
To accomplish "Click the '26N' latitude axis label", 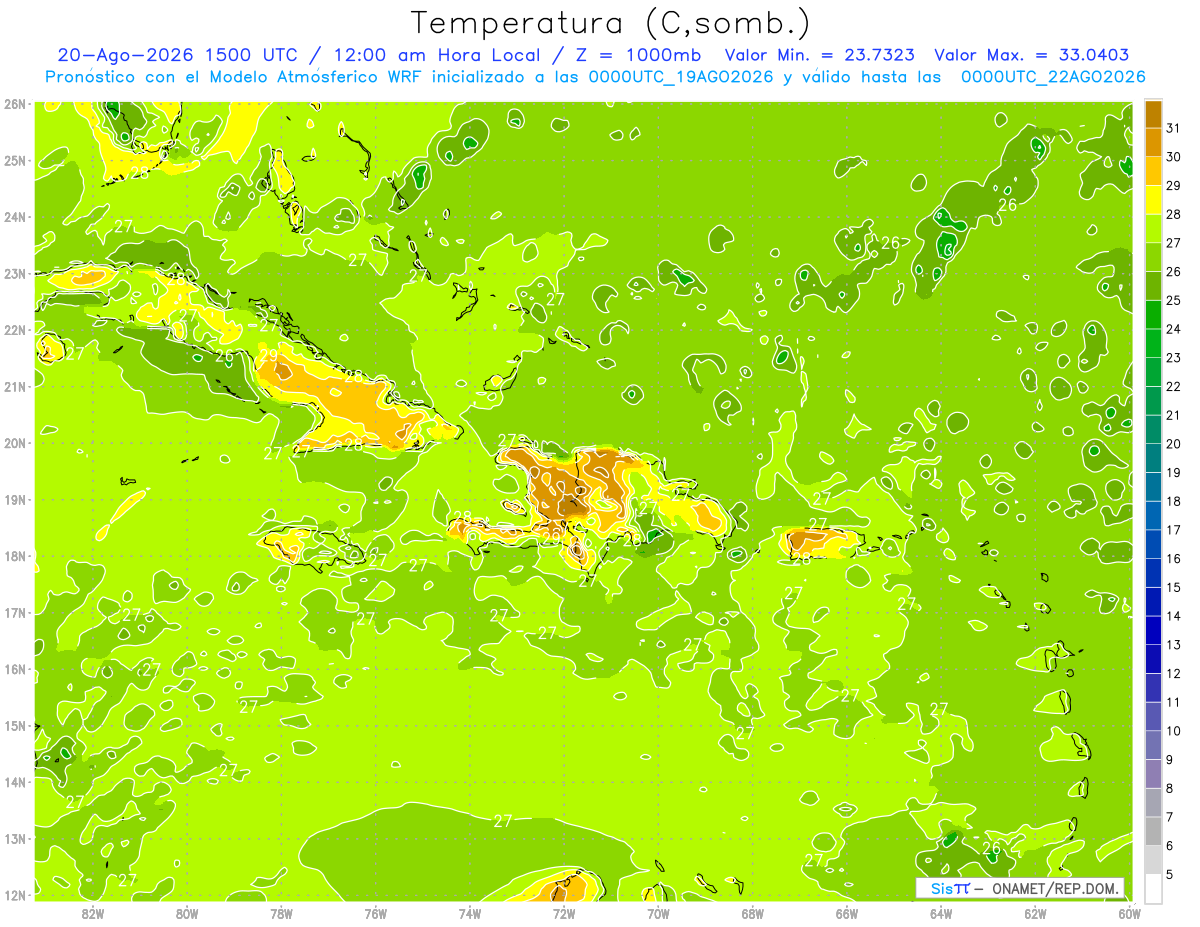I will tap(15, 103).
